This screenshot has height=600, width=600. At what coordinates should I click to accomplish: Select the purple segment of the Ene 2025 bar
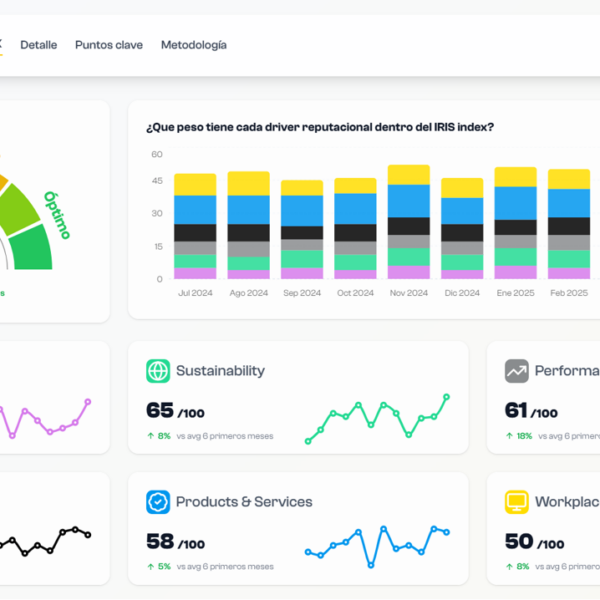pyautogui.click(x=515, y=272)
